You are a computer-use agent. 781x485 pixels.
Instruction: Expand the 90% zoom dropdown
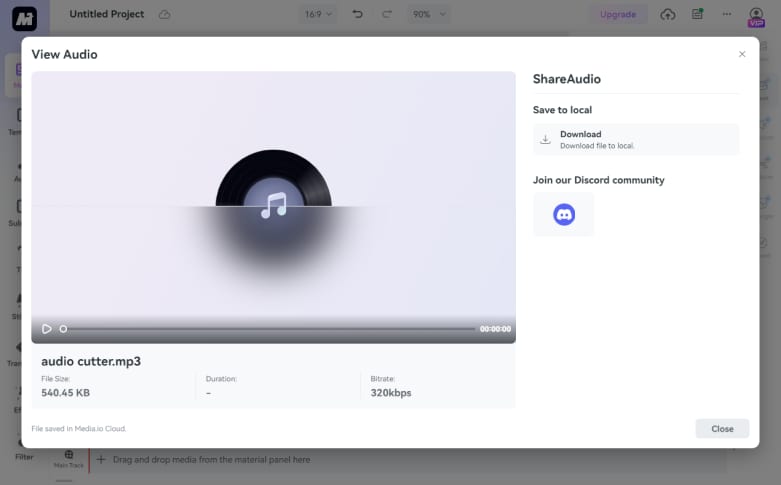[x=429, y=14]
